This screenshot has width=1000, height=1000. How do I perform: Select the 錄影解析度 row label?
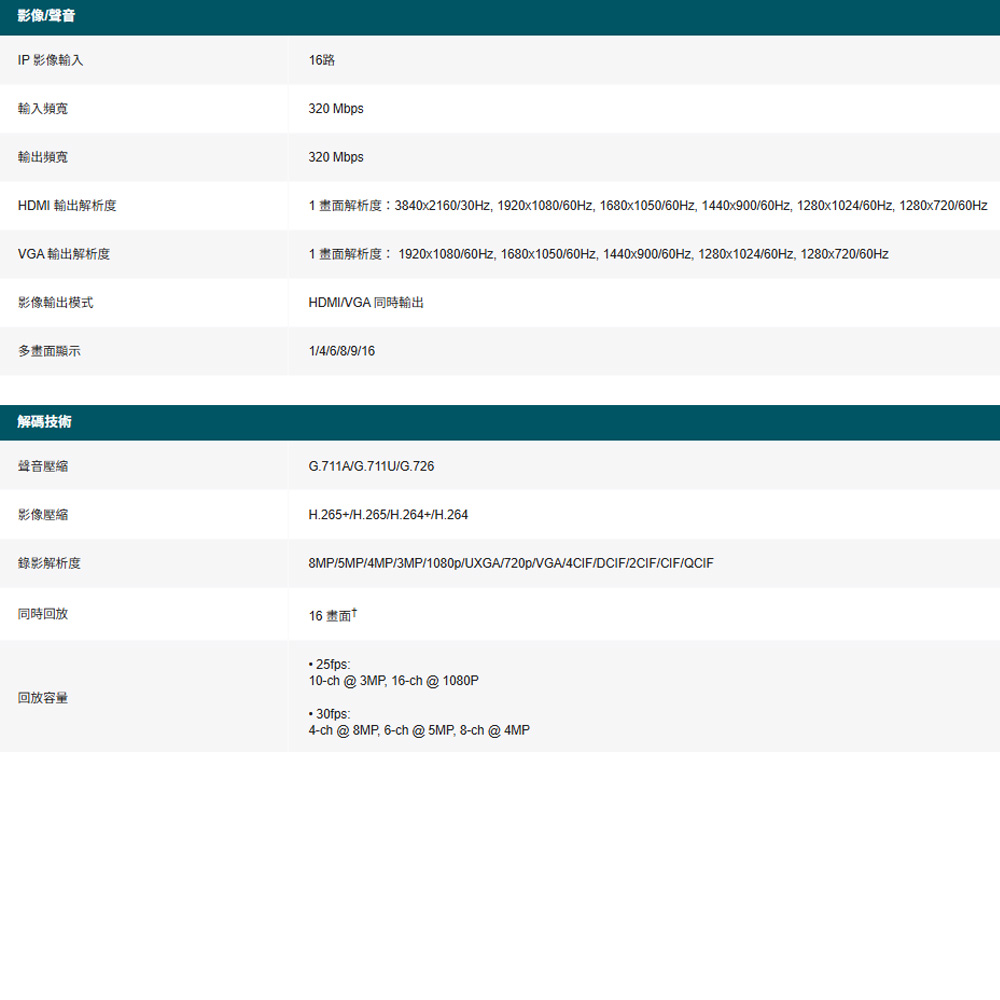point(49,564)
